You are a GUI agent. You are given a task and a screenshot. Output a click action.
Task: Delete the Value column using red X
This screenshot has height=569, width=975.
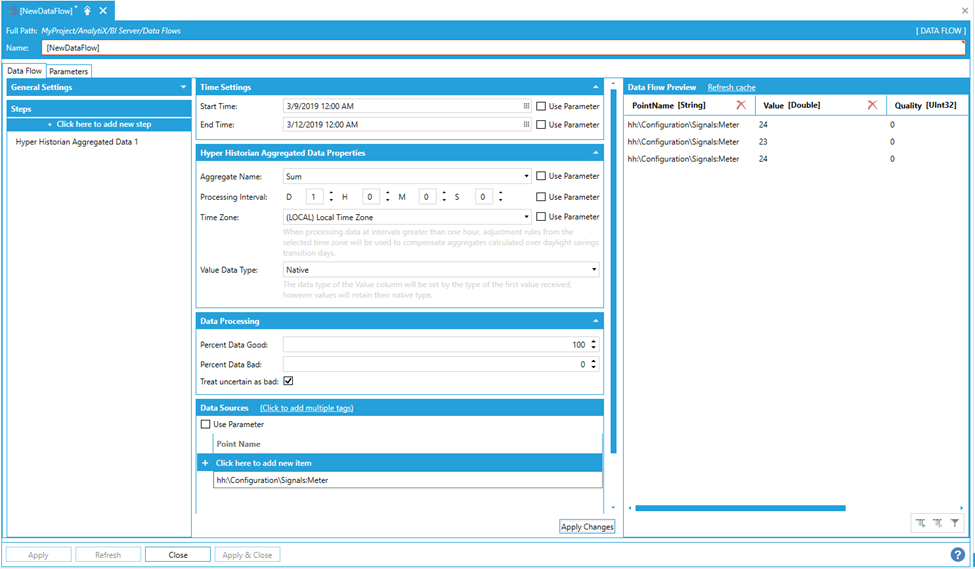(x=872, y=105)
